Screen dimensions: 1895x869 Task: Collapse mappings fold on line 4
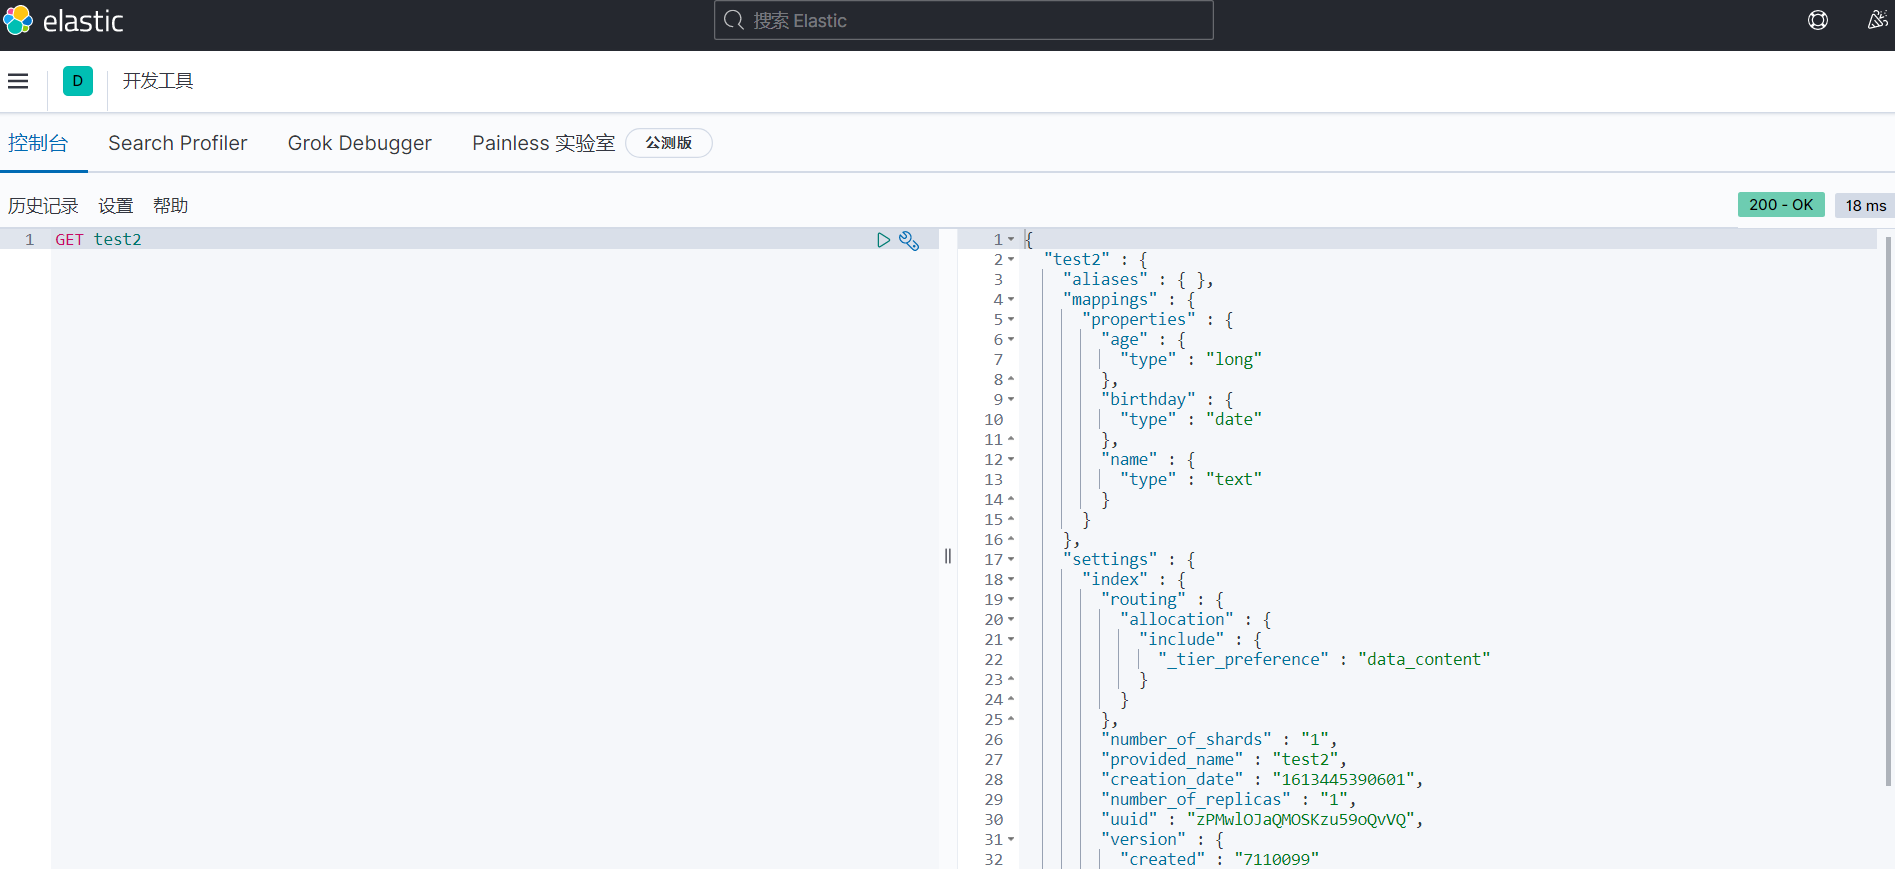tap(1011, 300)
